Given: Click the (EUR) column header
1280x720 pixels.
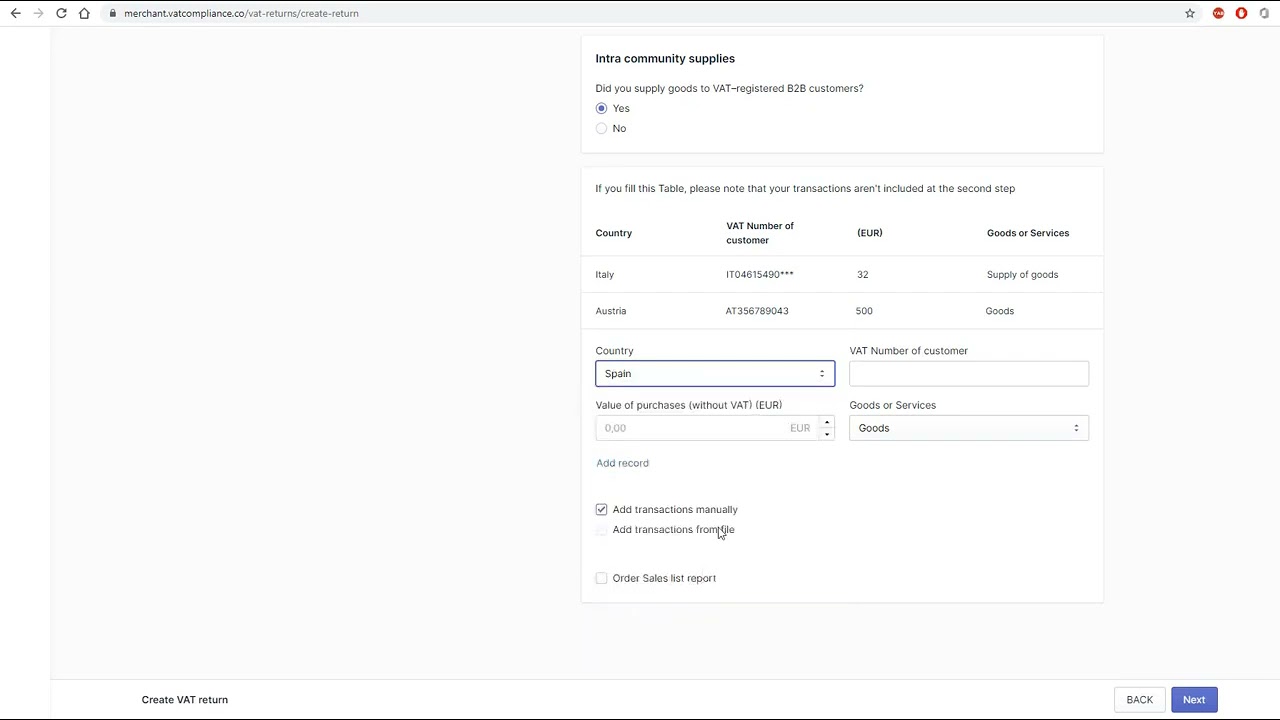Looking at the screenshot, I should pos(870,233).
